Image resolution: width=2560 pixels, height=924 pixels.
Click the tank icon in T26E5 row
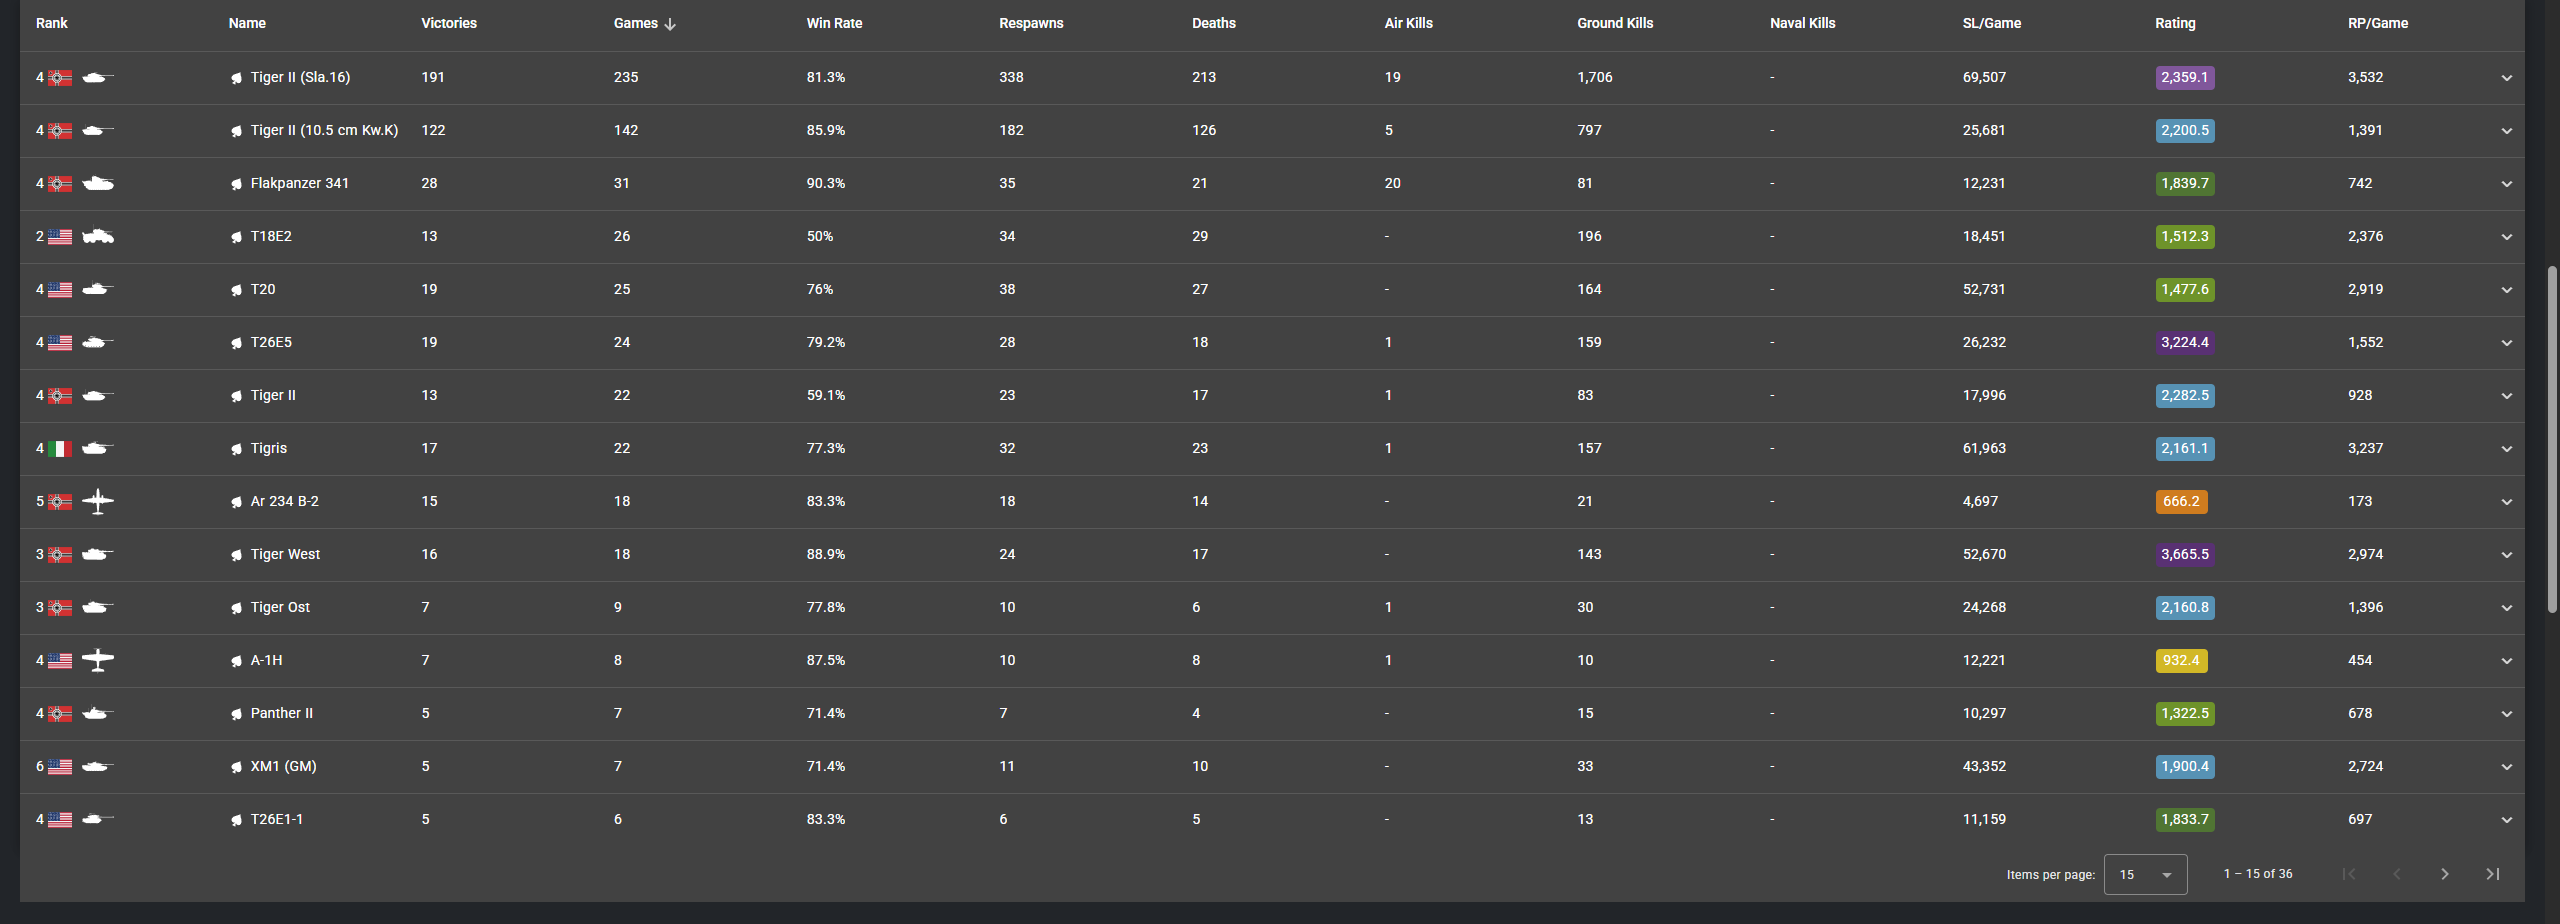pos(97,342)
